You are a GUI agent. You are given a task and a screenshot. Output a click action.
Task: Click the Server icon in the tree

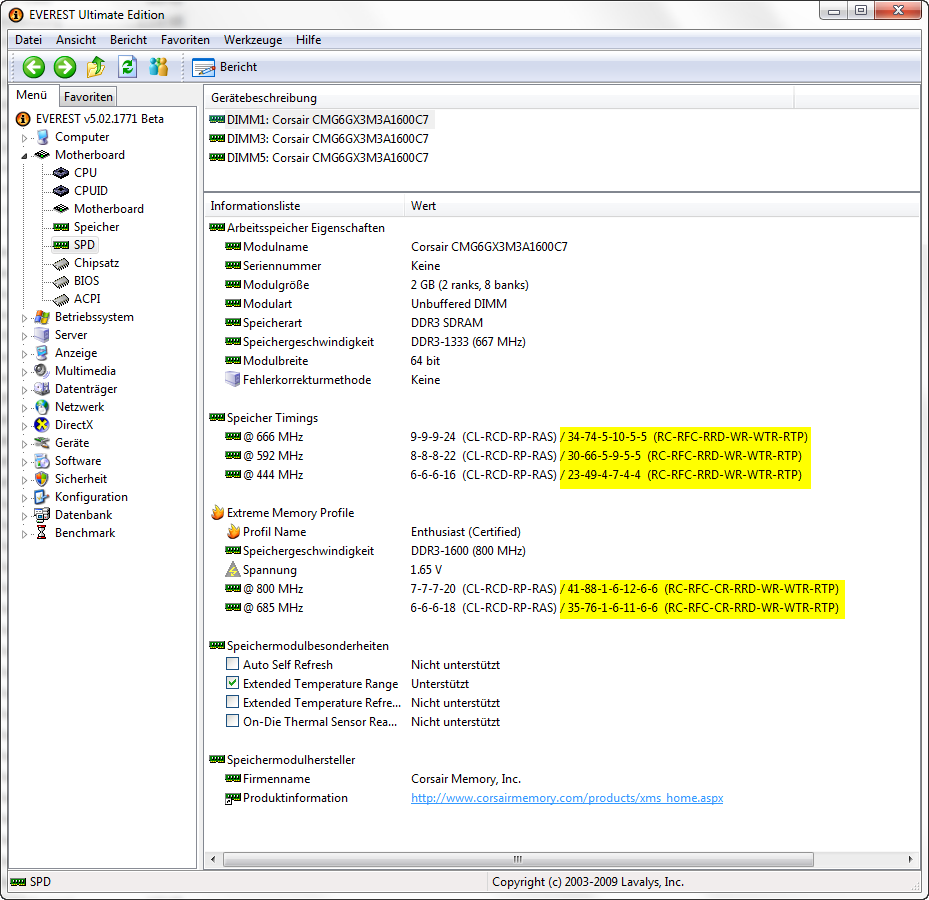(x=41, y=335)
